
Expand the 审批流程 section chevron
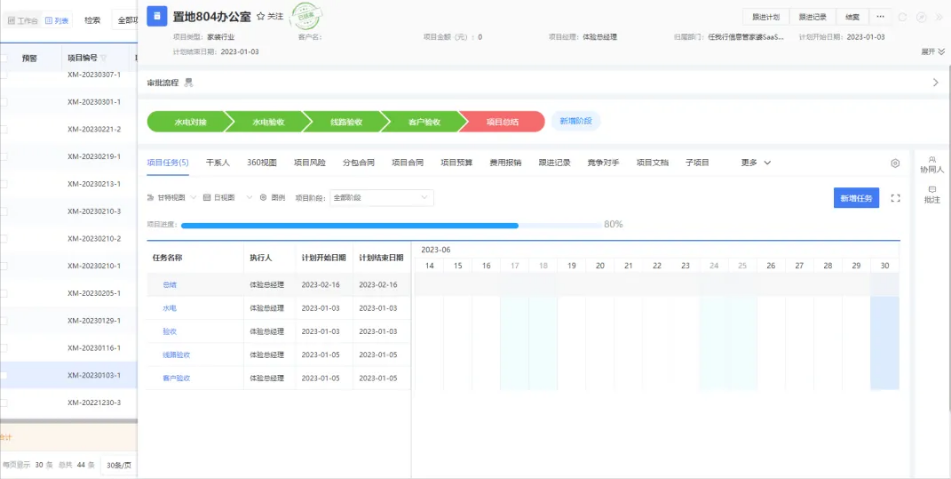(934, 82)
